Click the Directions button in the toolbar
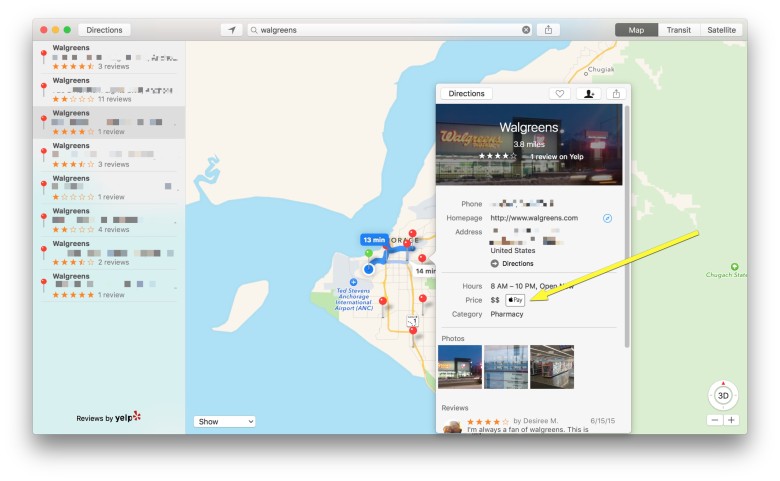 click(104, 30)
